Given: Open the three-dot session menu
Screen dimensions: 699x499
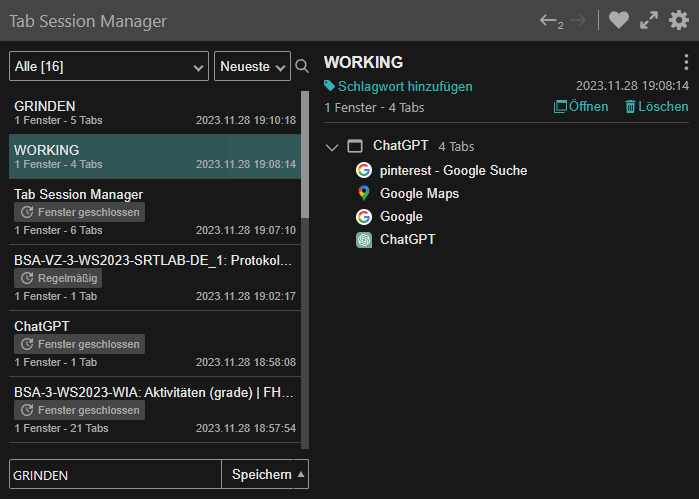Looking at the screenshot, I should tap(685, 62).
